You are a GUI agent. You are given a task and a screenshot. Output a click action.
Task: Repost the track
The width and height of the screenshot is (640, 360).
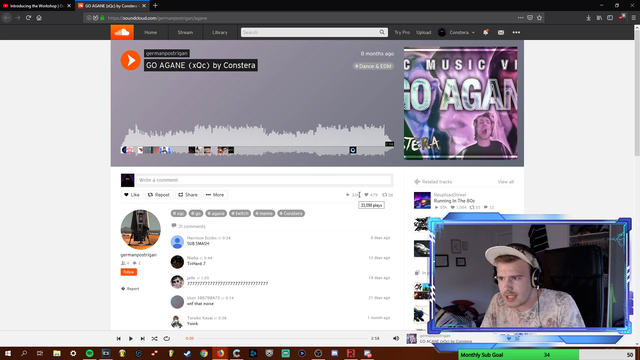(158, 195)
